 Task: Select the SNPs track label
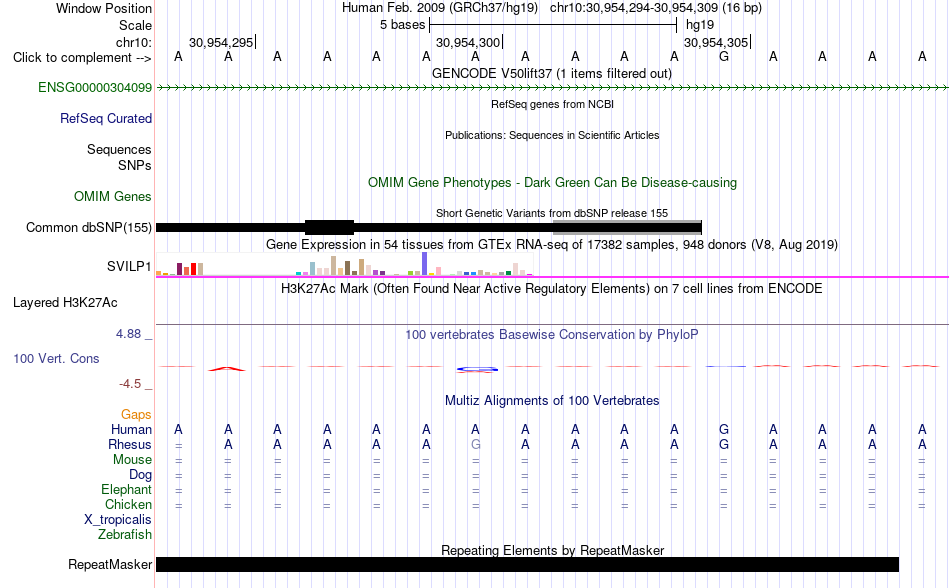tap(135, 165)
